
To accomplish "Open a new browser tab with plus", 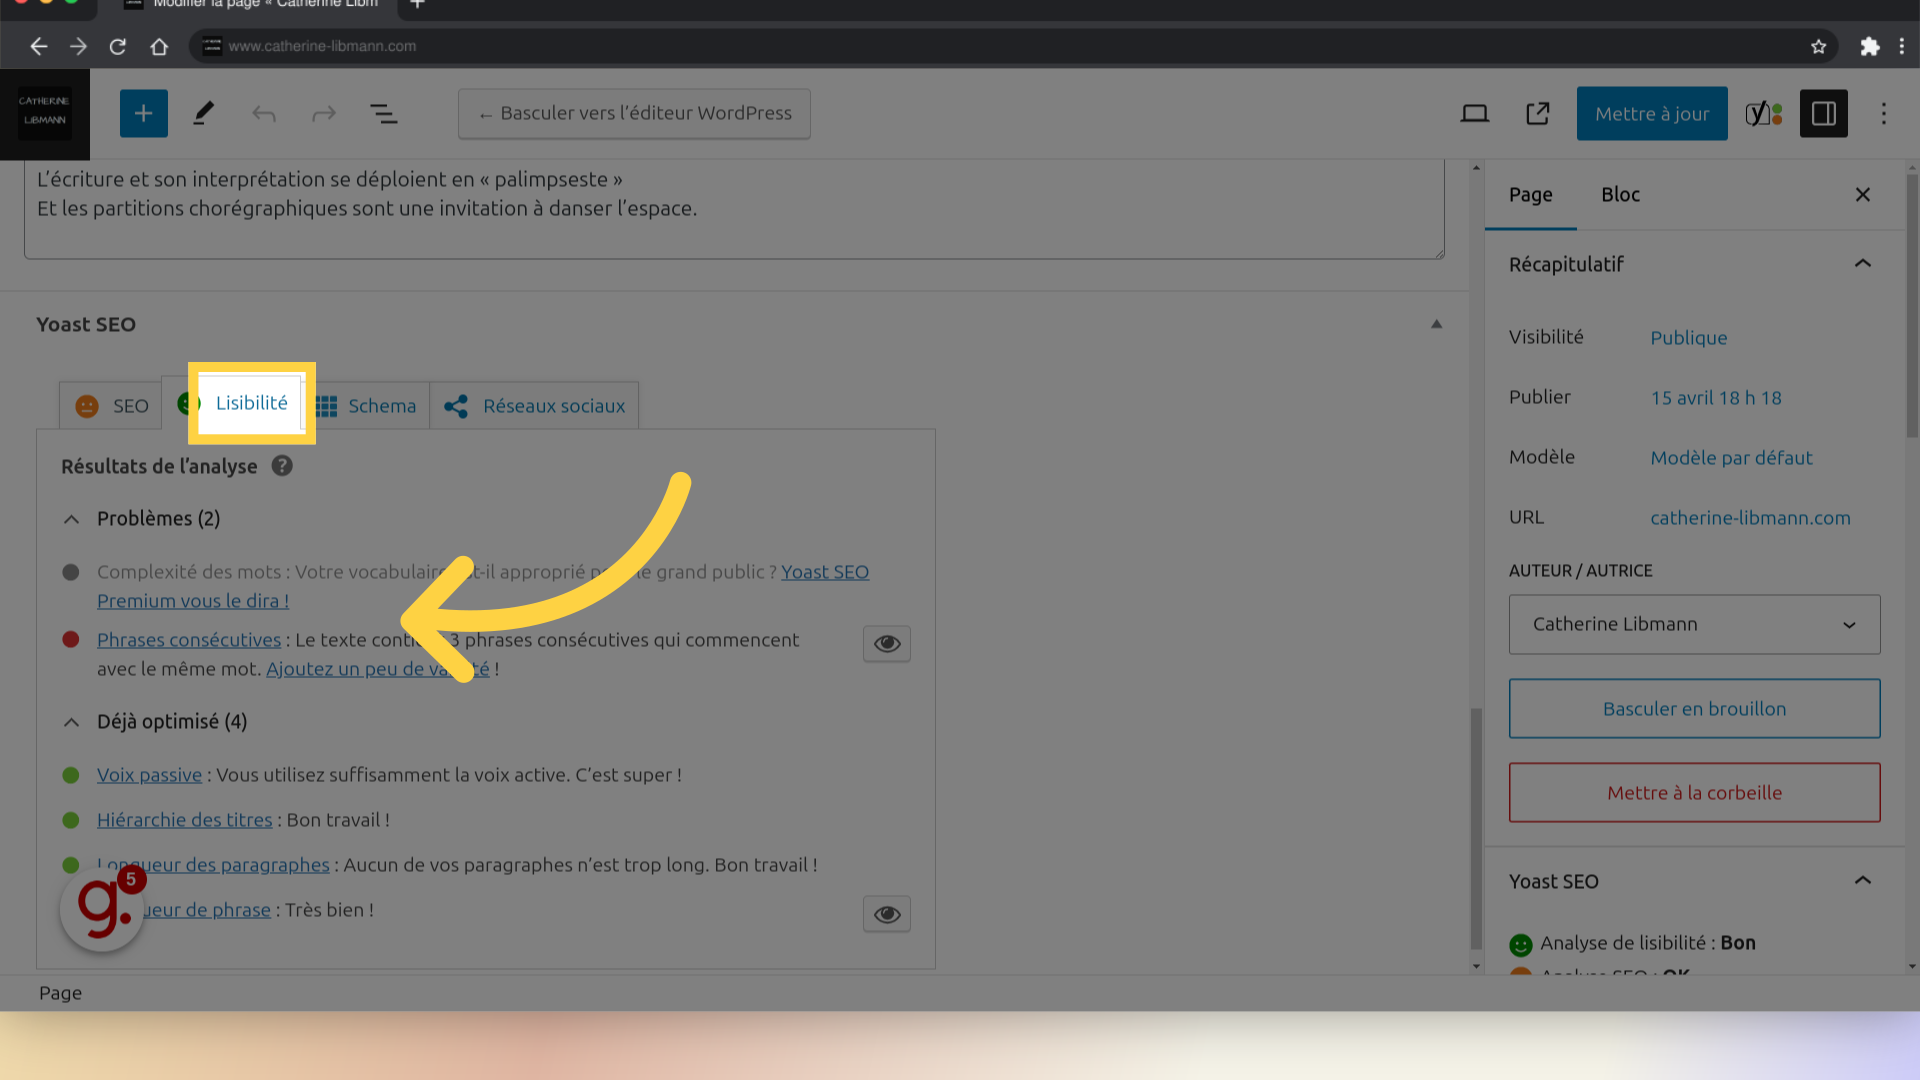I will click(x=418, y=5).
